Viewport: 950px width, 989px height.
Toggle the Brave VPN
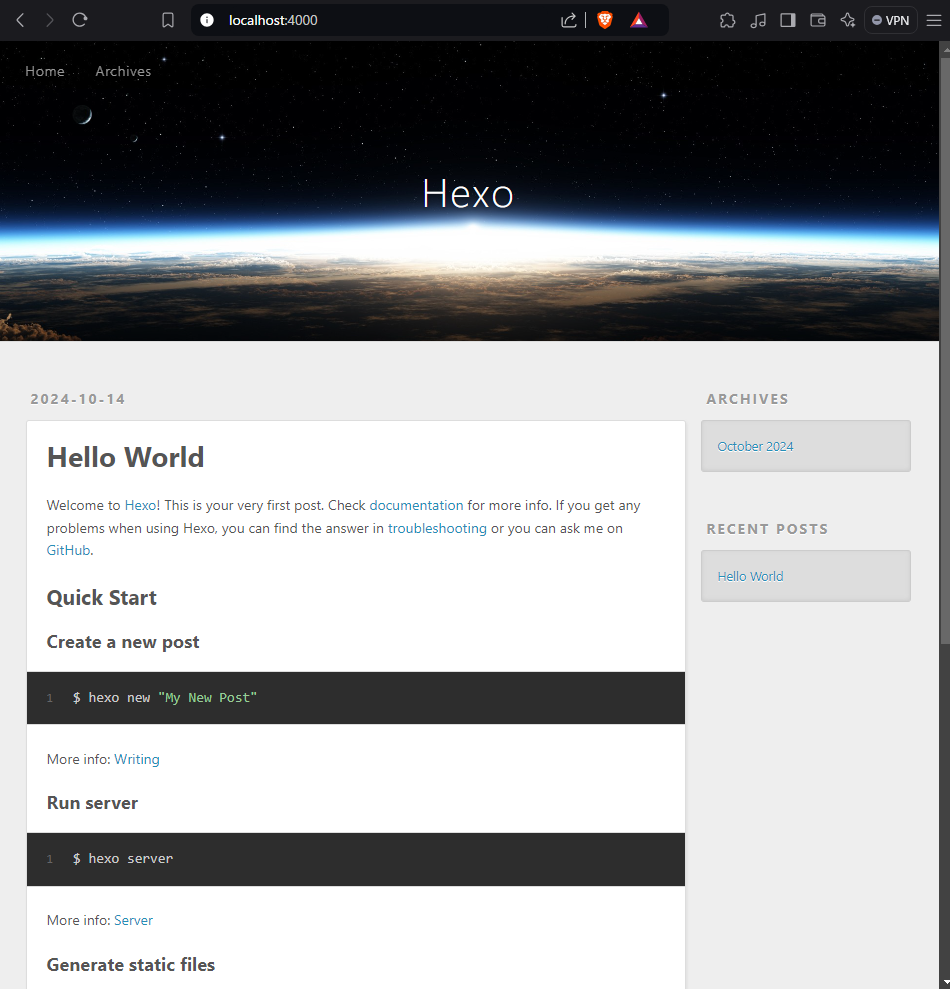click(890, 19)
